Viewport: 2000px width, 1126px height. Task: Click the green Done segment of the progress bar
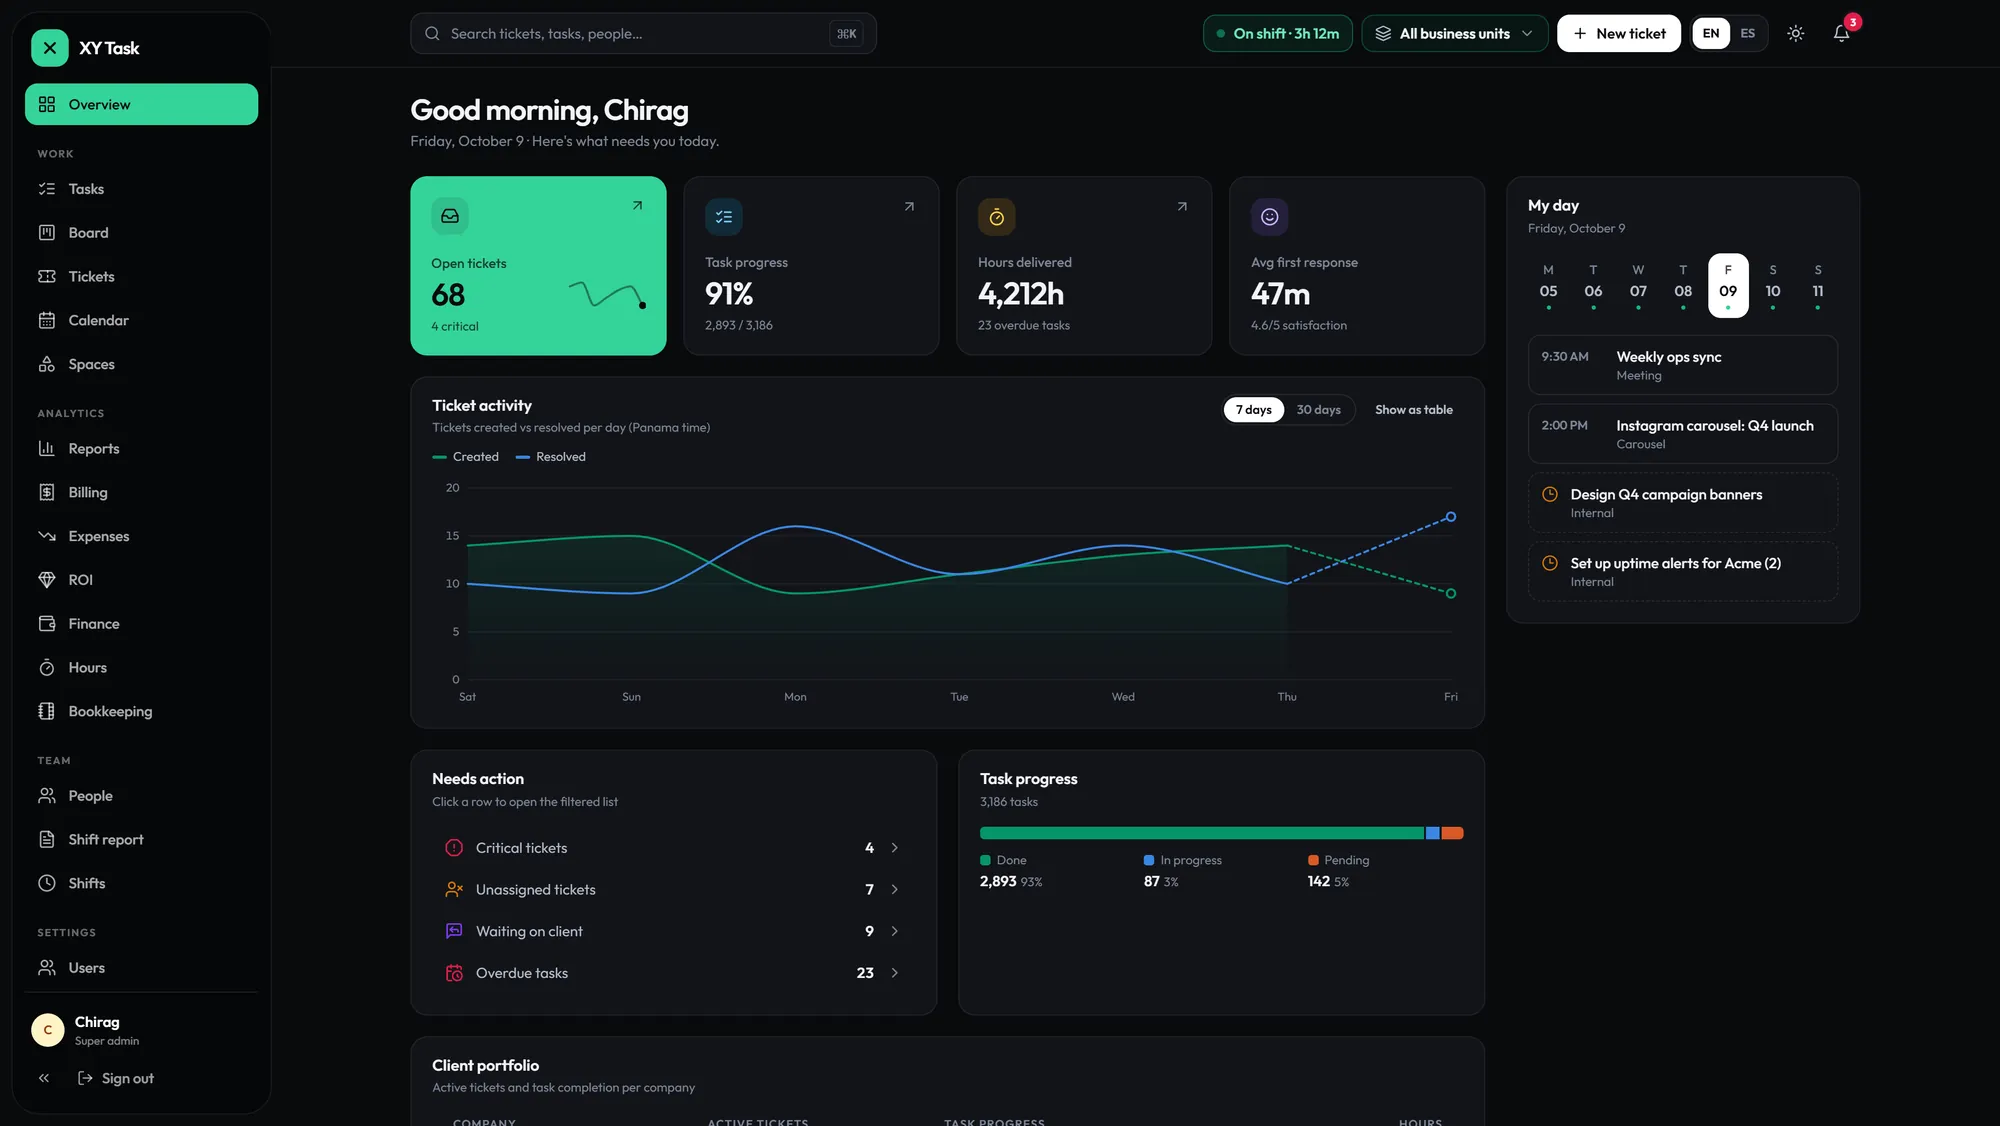tap(1201, 833)
